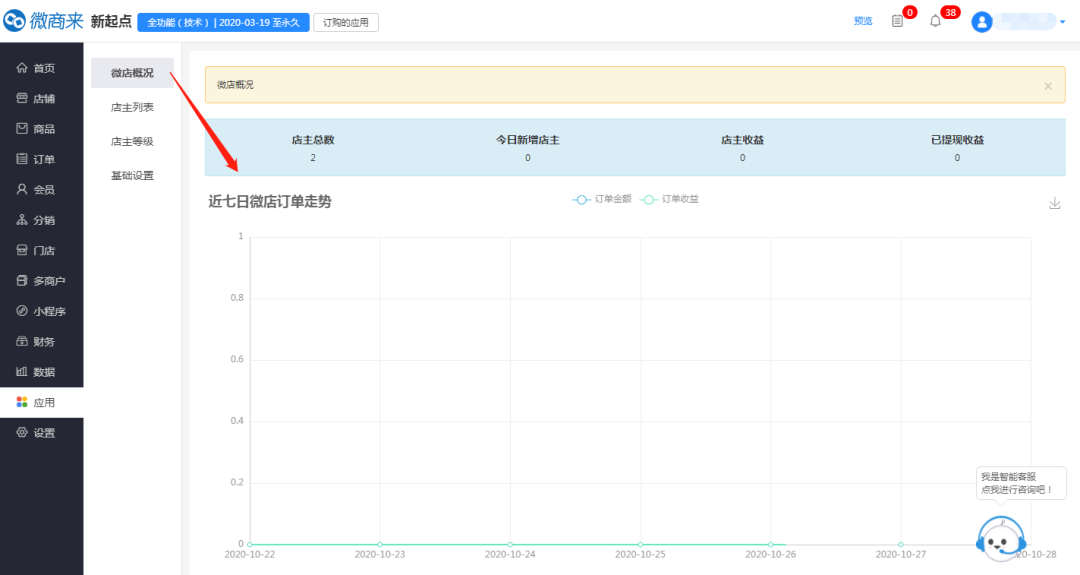The image size is (1080, 575).
Task: Click the 2020-10-24 data point
Action: pyautogui.click(x=510, y=544)
